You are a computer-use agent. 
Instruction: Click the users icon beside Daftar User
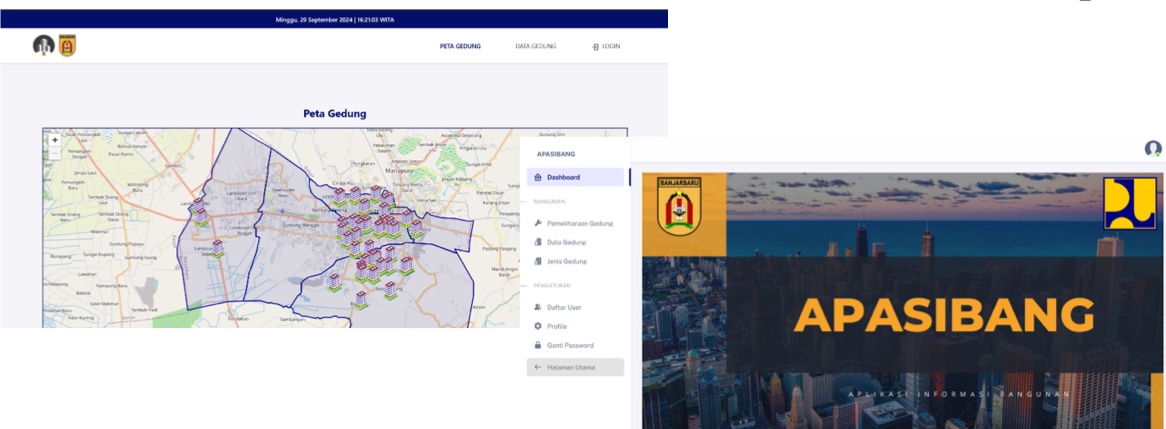538,307
